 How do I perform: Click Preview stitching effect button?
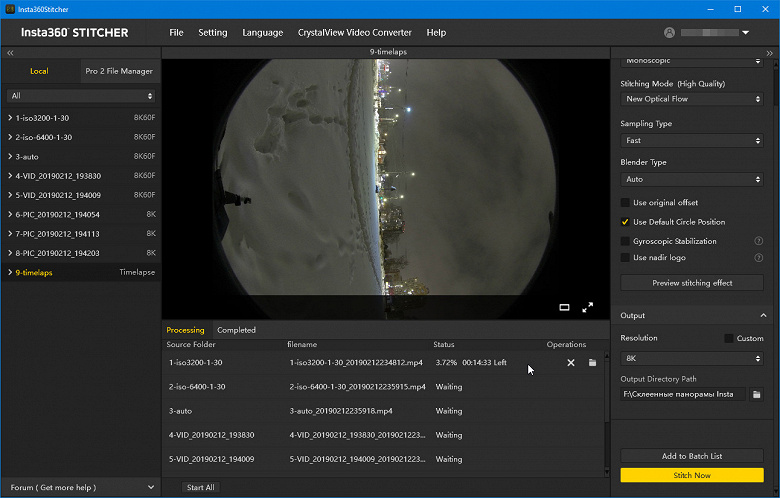point(691,283)
